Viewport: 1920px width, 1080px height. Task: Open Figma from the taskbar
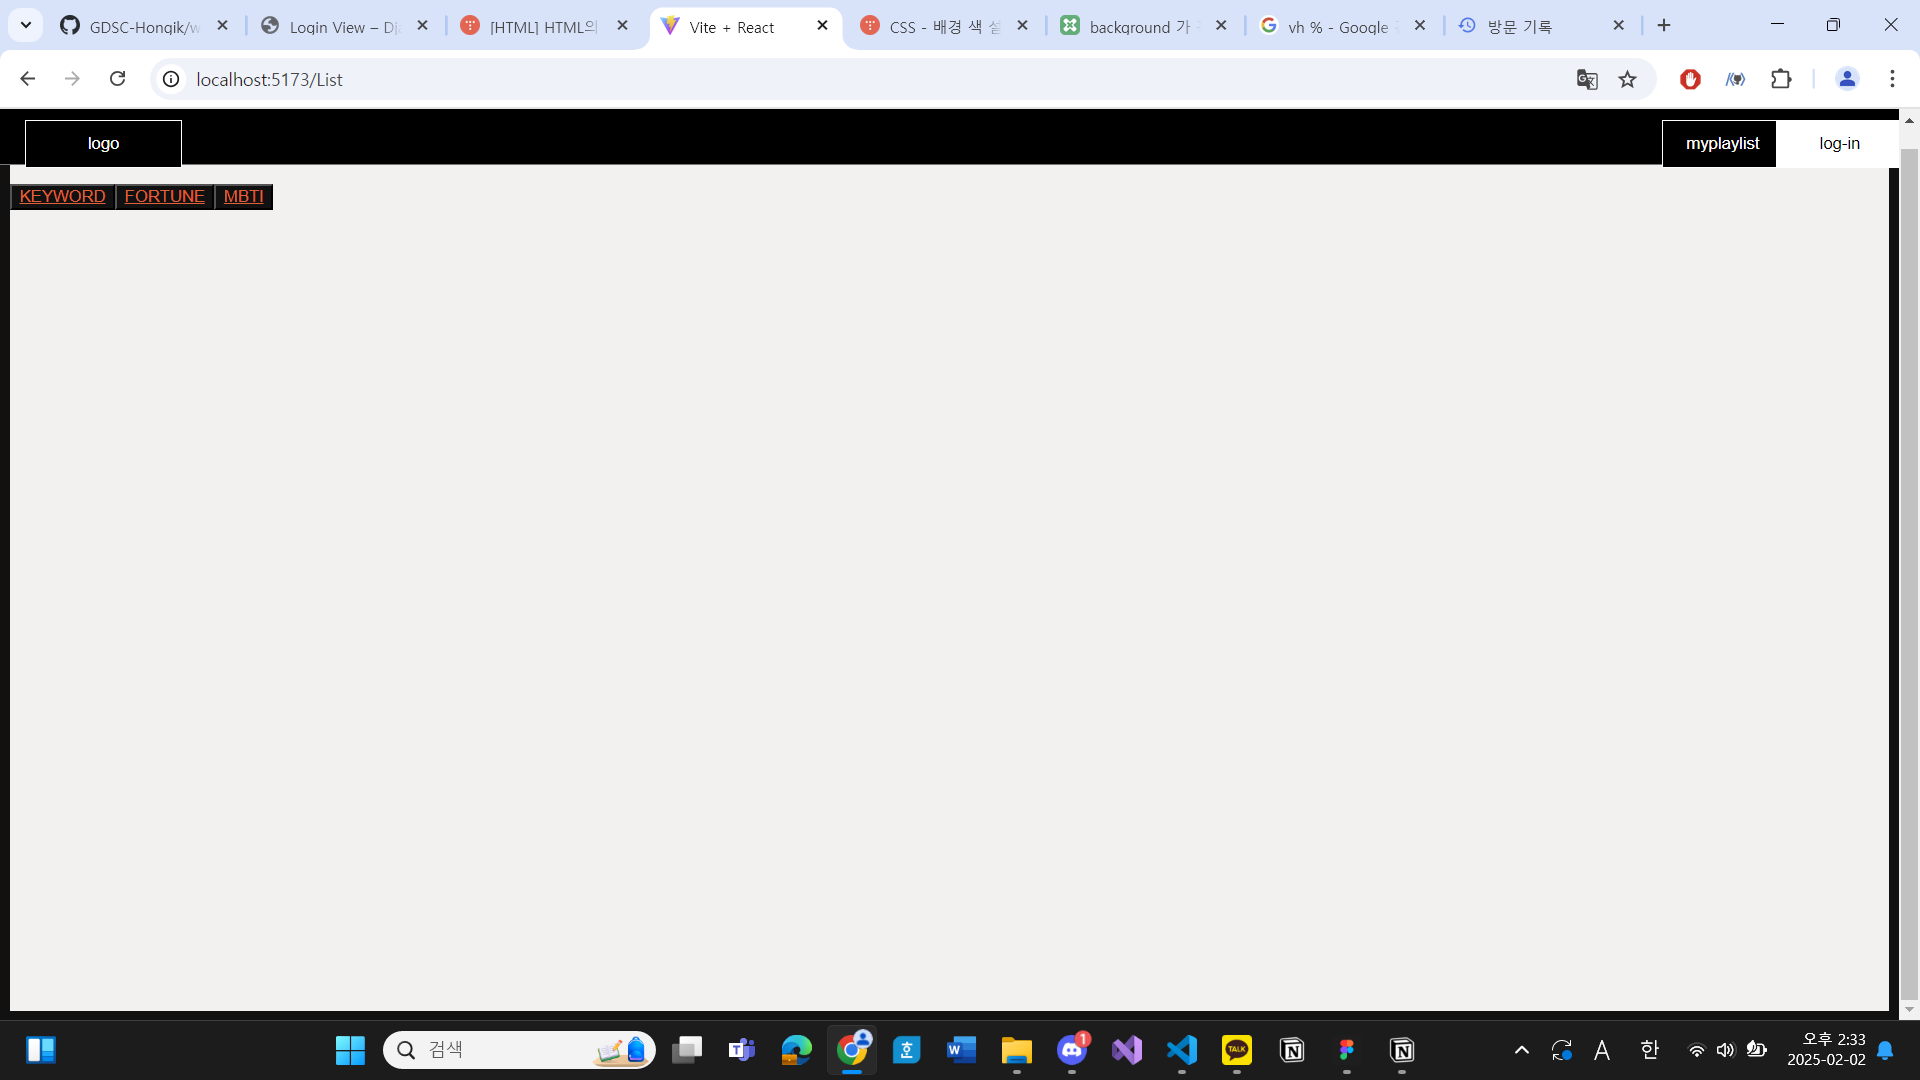click(x=1345, y=1050)
